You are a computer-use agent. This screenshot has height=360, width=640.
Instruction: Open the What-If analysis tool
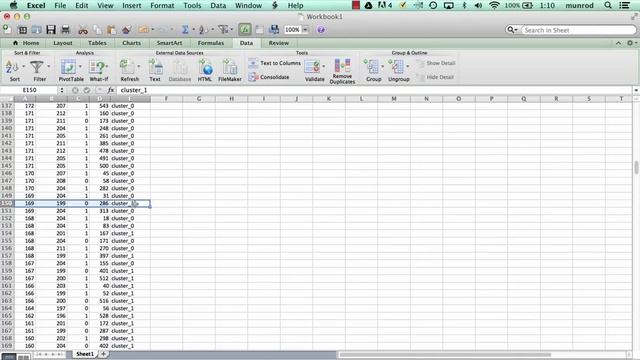(x=97, y=67)
